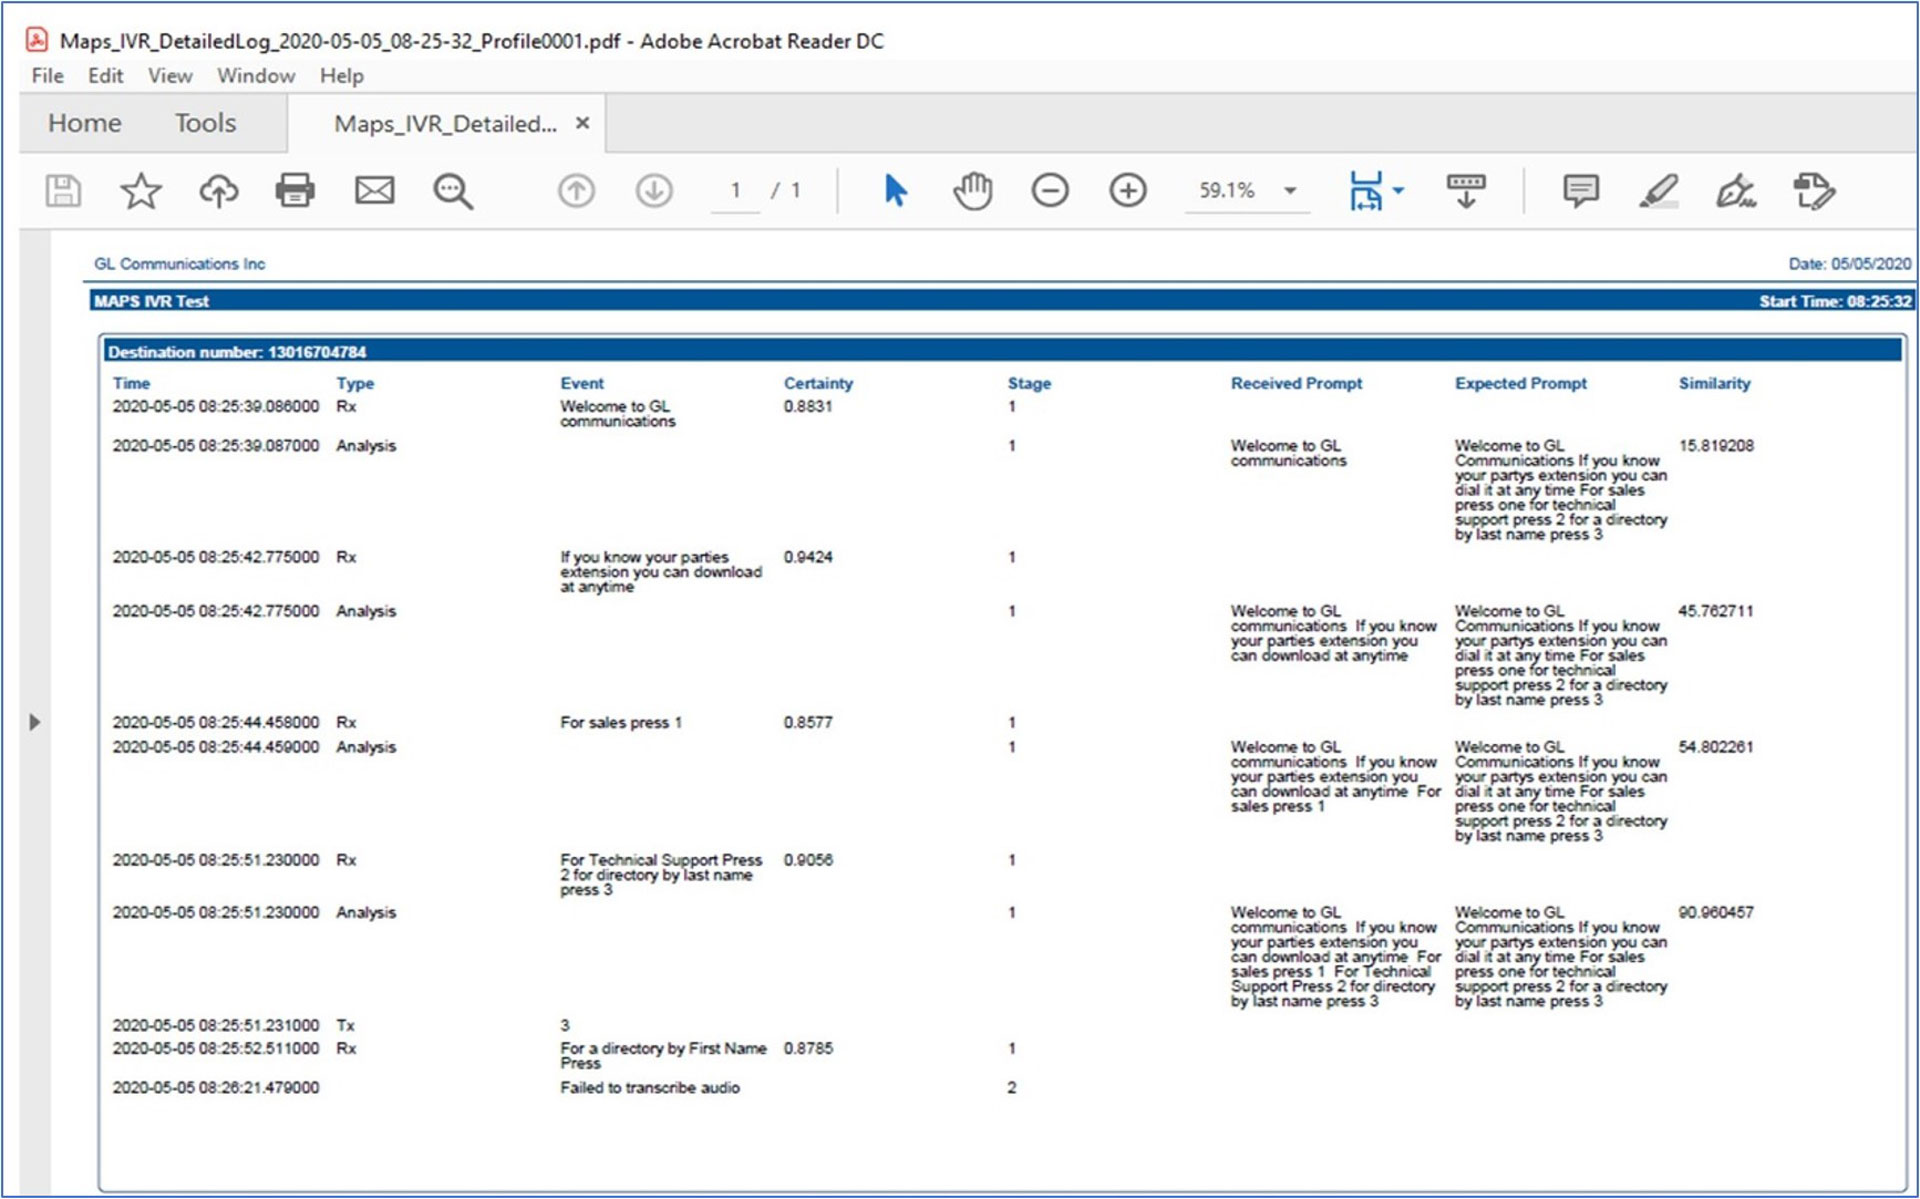
Task: Add a comment sticky note
Action: point(1581,190)
